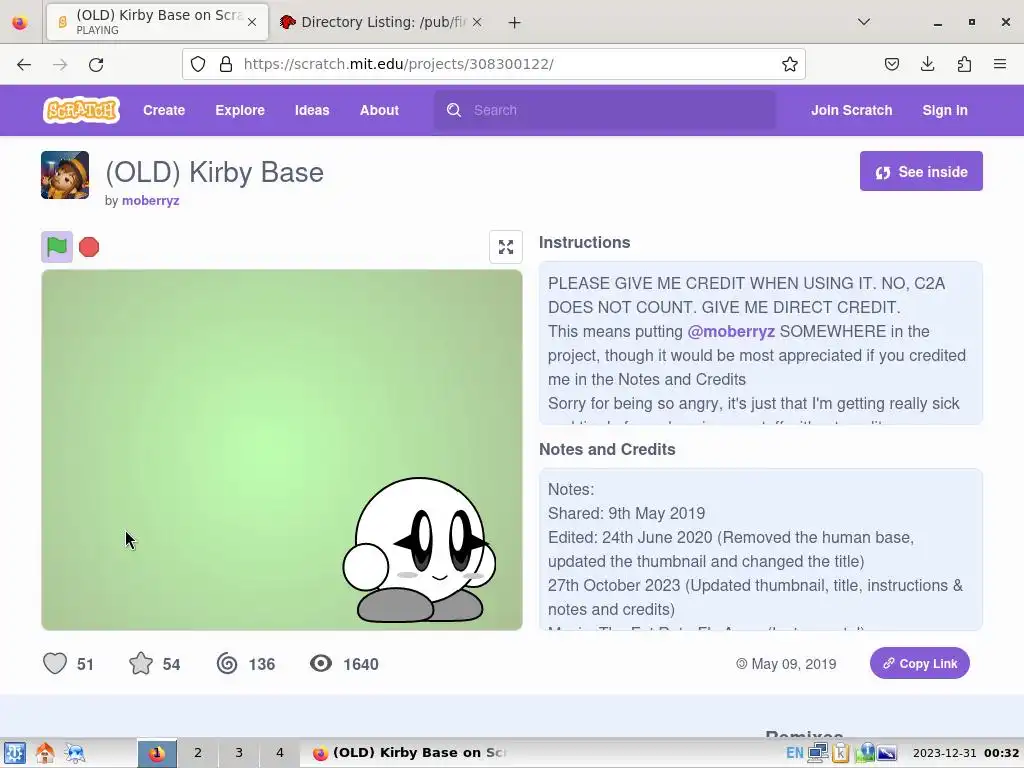
Task: Click the browser forward arrow
Action: (x=60, y=64)
